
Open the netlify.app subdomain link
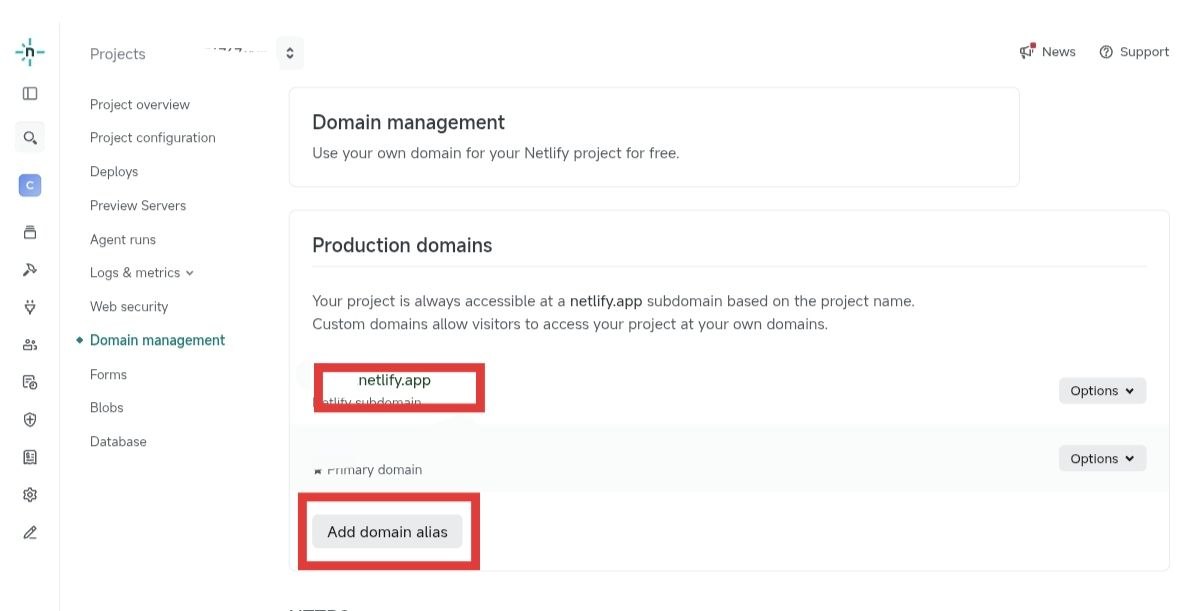tap(395, 381)
